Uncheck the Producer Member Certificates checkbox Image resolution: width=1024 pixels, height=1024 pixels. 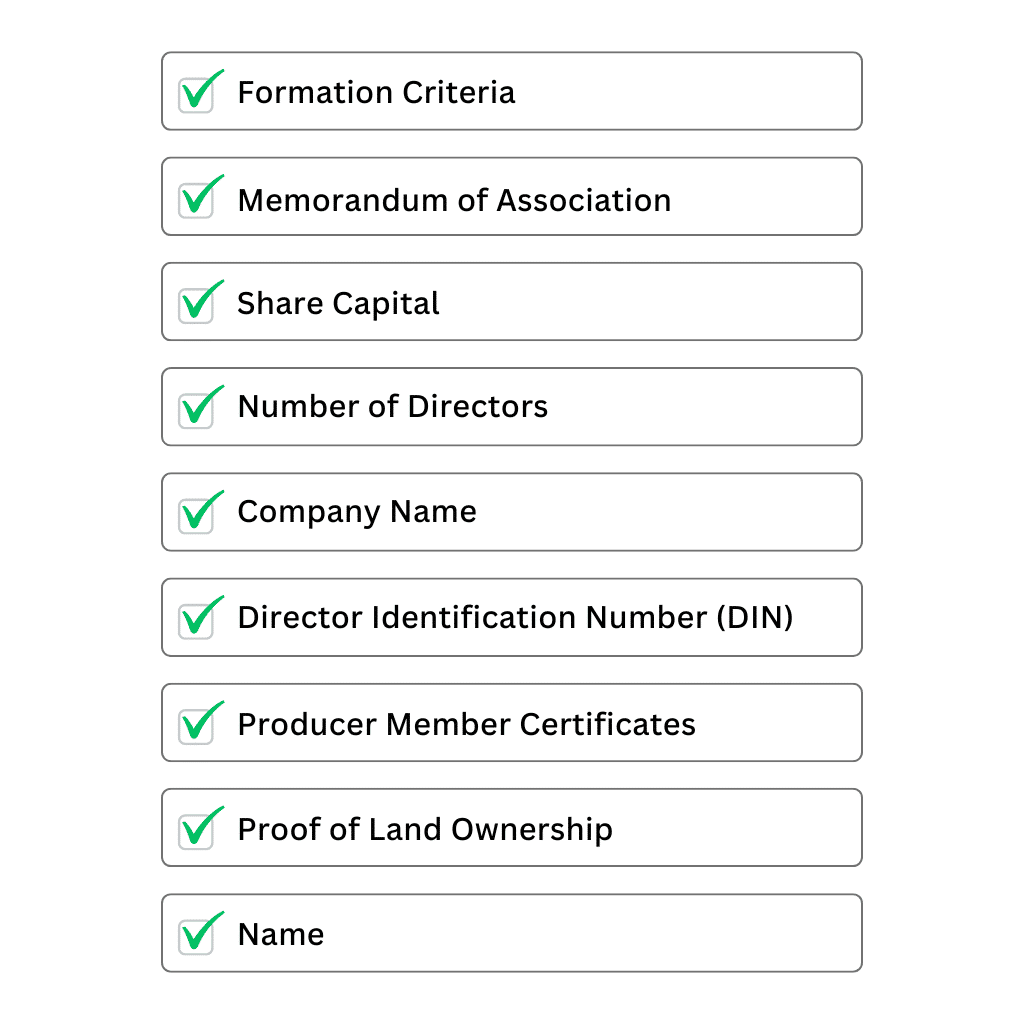(x=197, y=725)
